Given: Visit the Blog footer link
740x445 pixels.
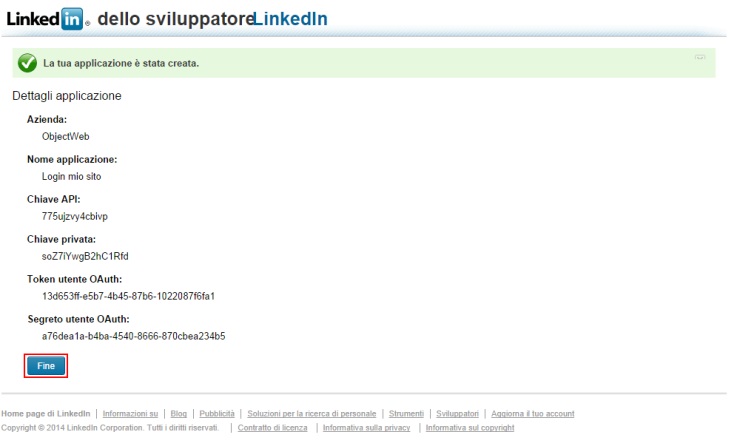Looking at the screenshot, I should coord(179,413).
